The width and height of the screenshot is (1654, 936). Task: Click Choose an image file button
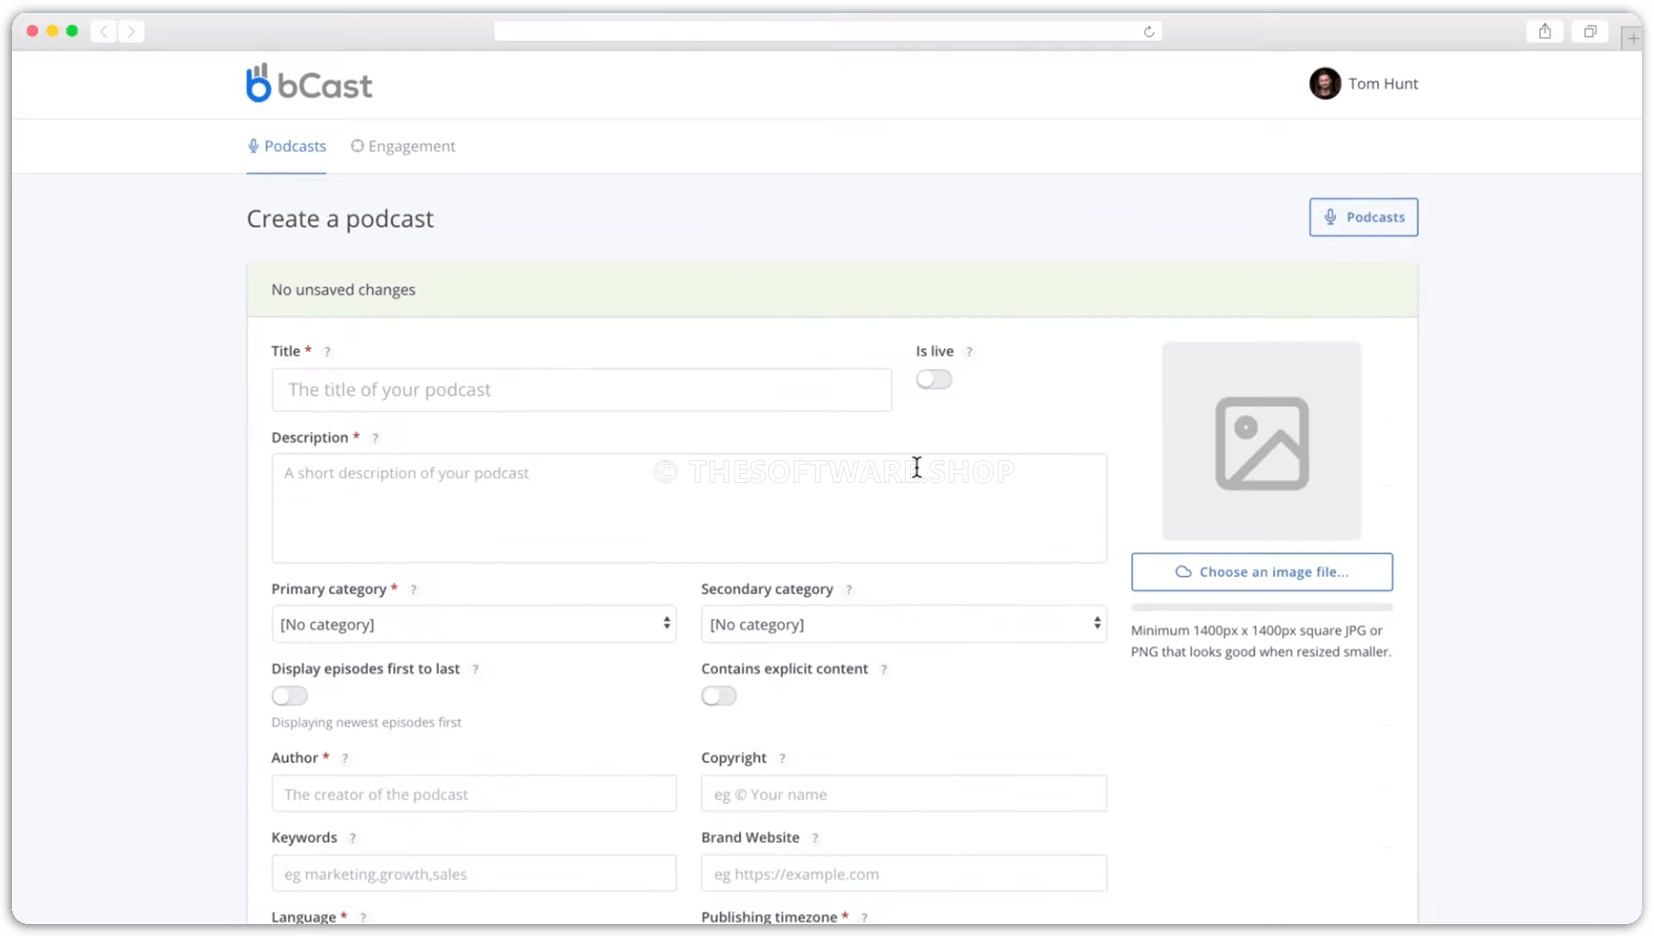pyautogui.click(x=1261, y=572)
